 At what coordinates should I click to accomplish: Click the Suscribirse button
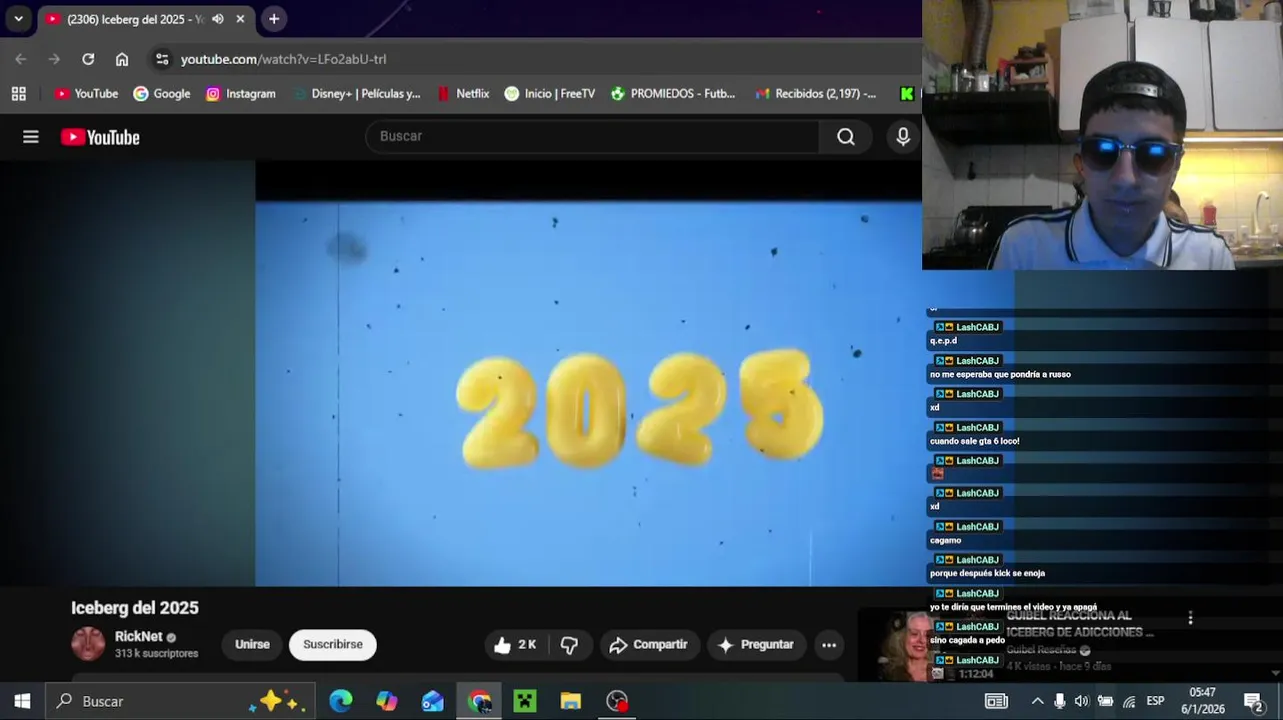tap(333, 645)
